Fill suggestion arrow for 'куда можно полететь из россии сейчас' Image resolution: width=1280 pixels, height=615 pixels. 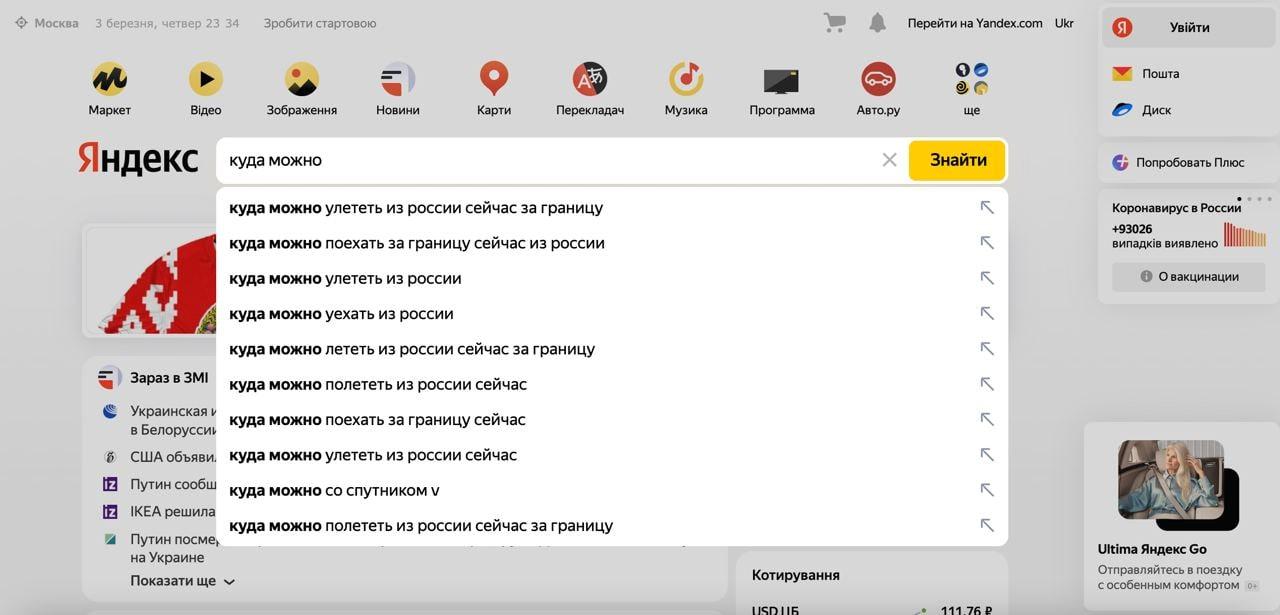[x=987, y=384]
